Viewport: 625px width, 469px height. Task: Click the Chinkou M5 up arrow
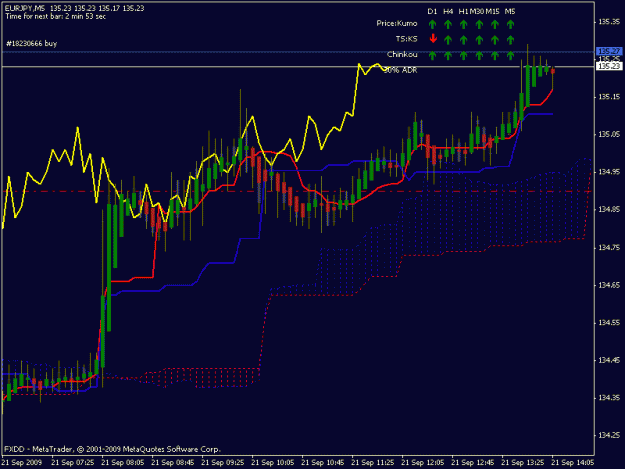pos(510,55)
